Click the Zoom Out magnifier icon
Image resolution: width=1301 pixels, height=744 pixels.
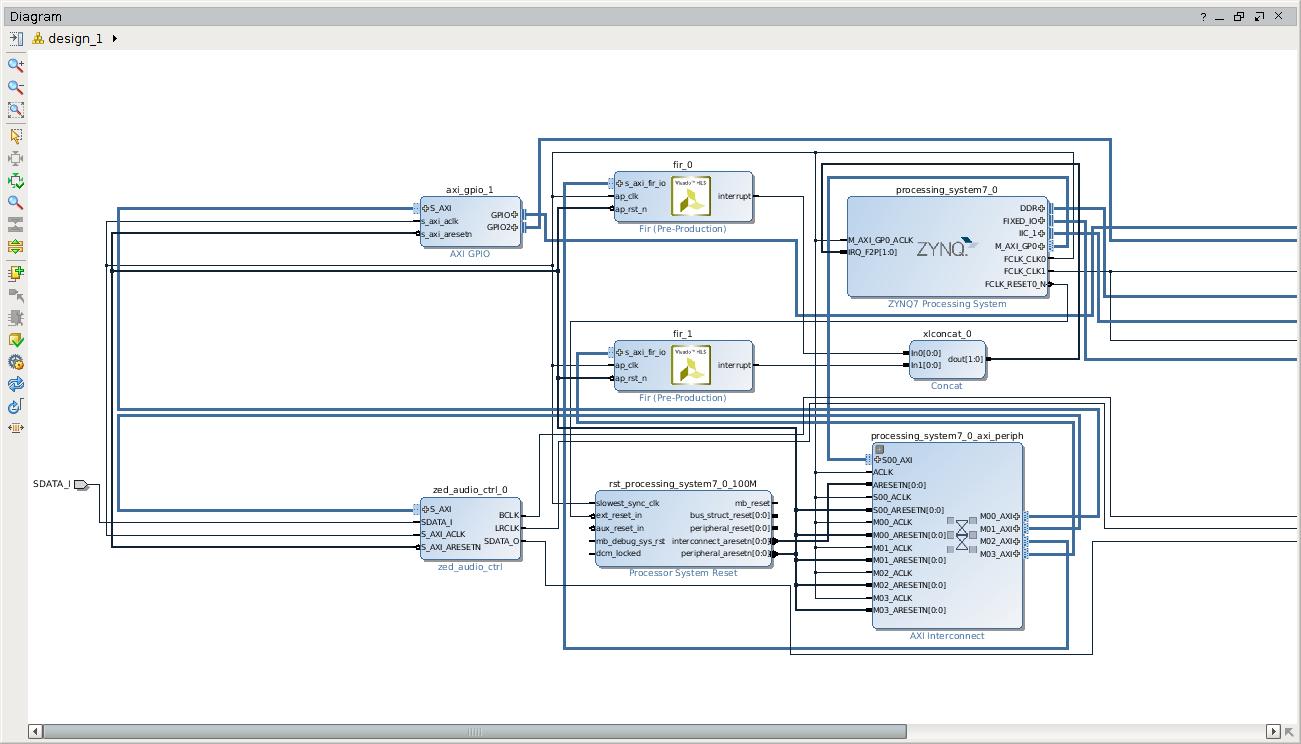pyautogui.click(x=16, y=88)
